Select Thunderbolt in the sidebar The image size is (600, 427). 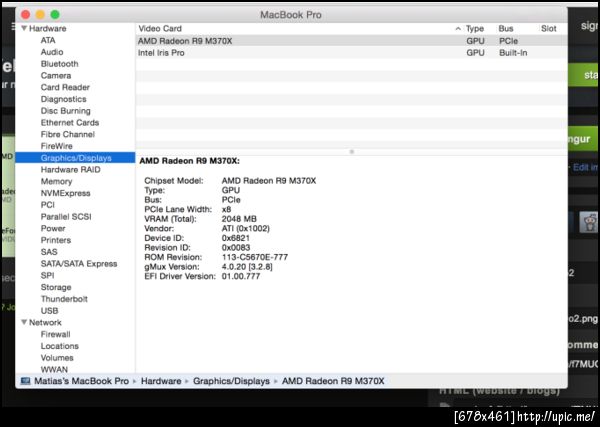[x=64, y=299]
